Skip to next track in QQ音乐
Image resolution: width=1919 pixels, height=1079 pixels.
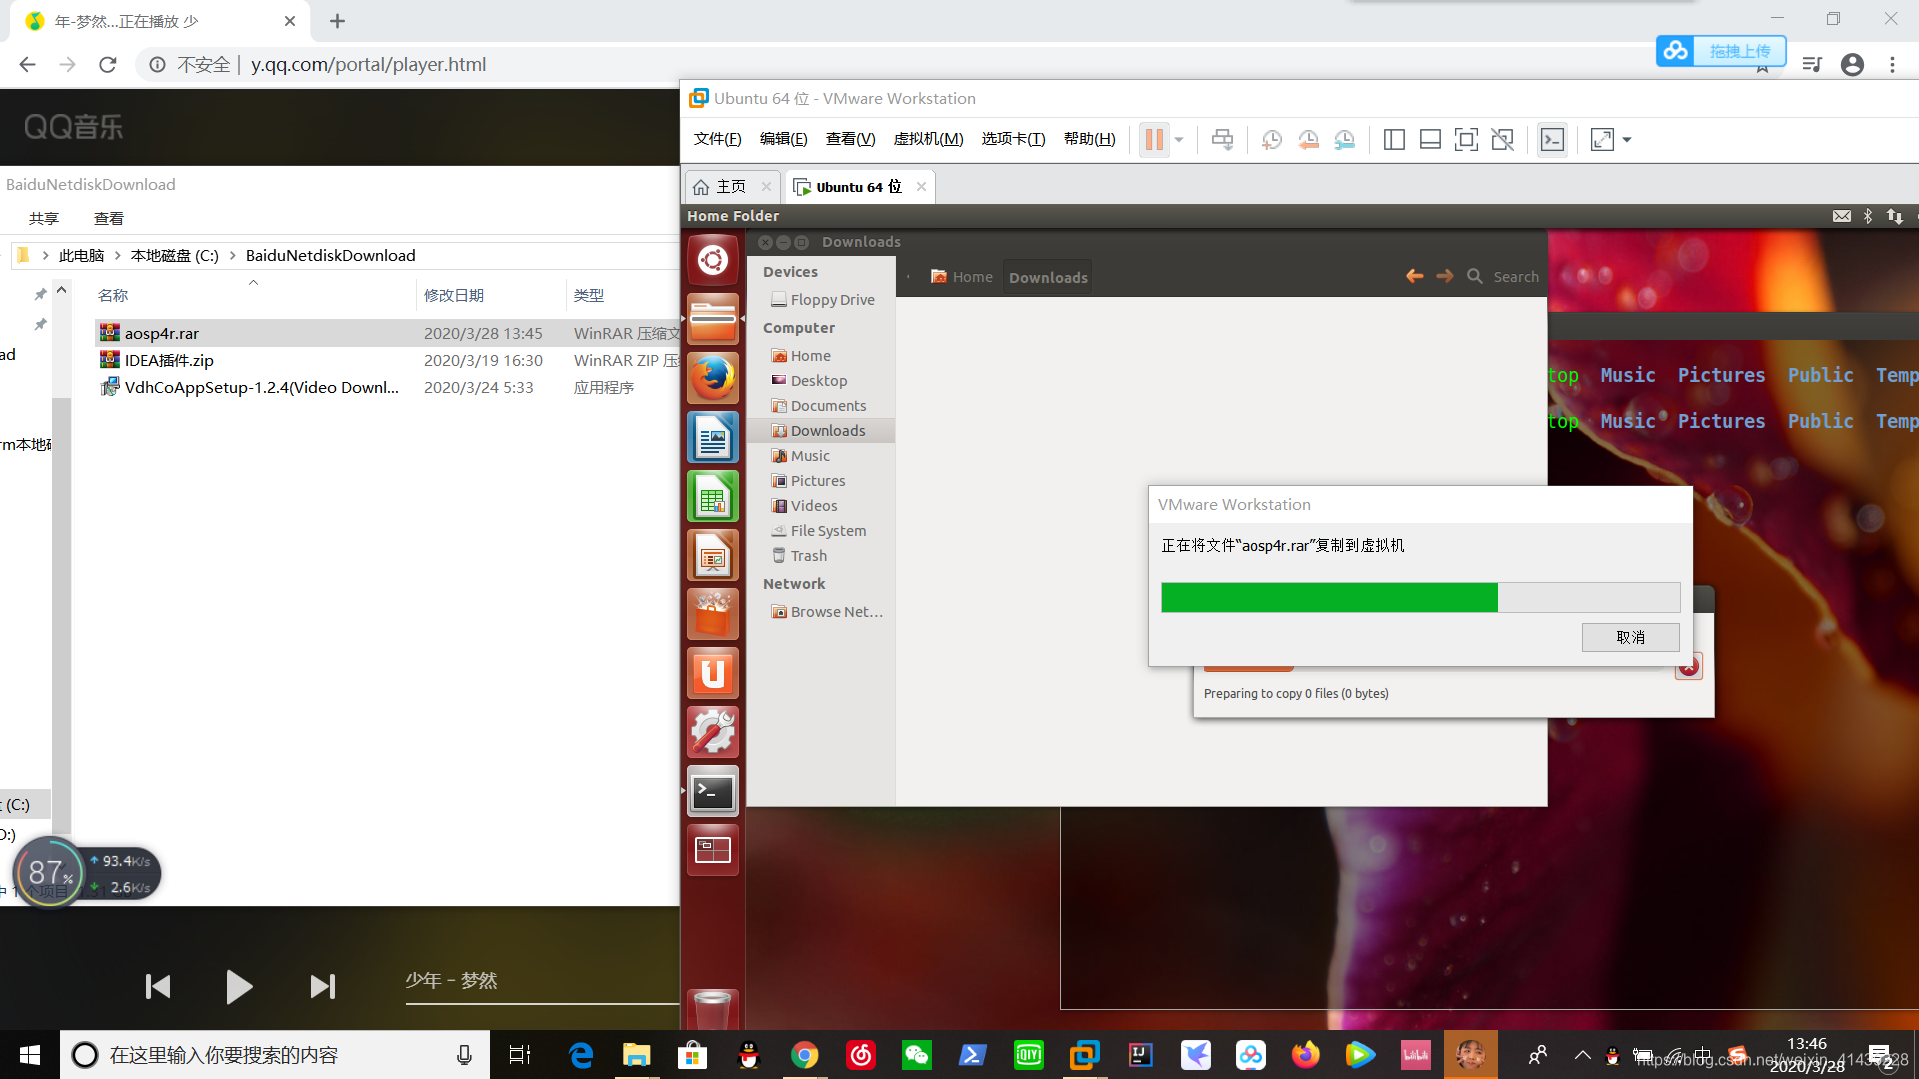[322, 986]
